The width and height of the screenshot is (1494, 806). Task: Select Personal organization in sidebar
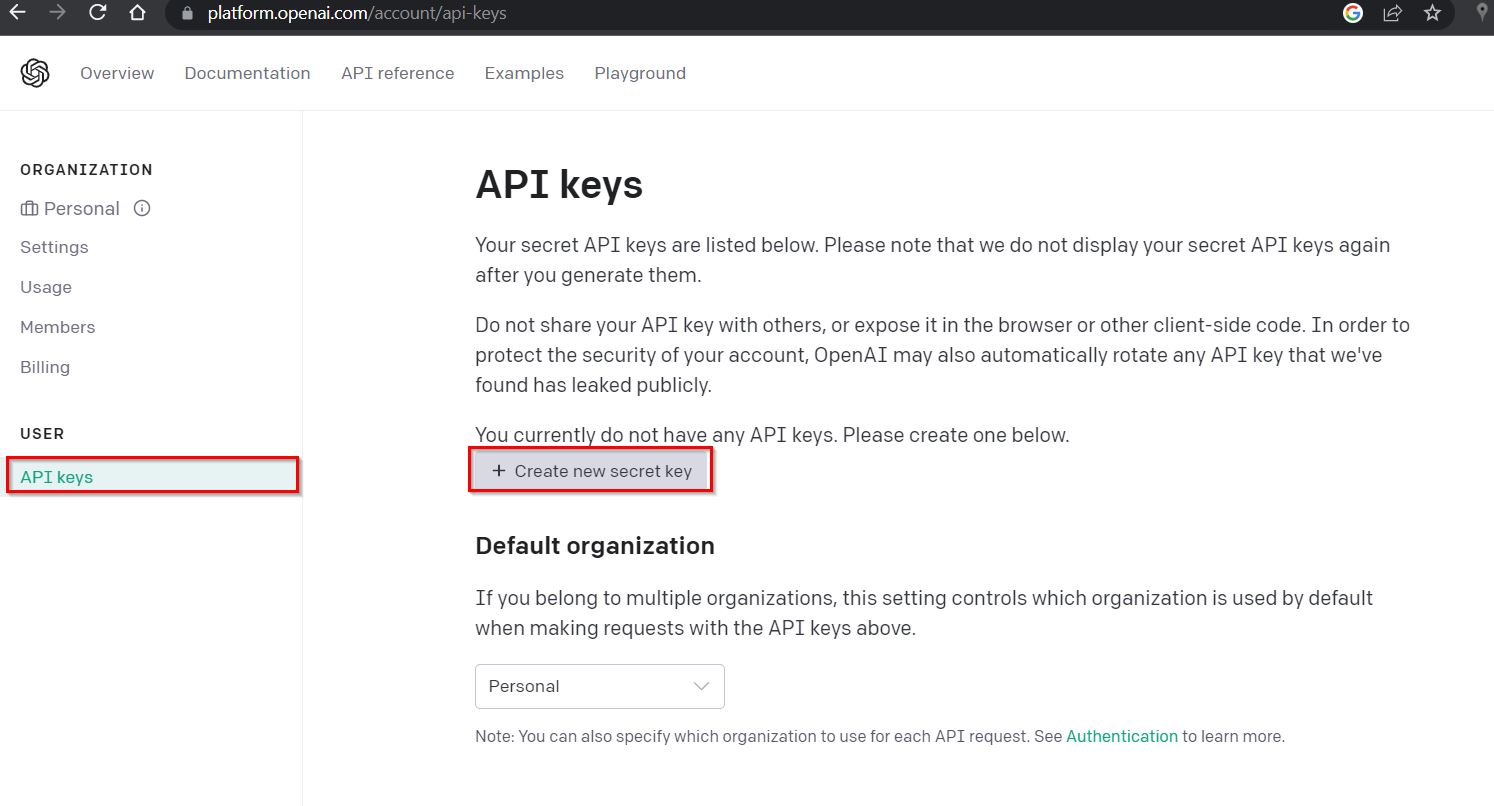(81, 208)
